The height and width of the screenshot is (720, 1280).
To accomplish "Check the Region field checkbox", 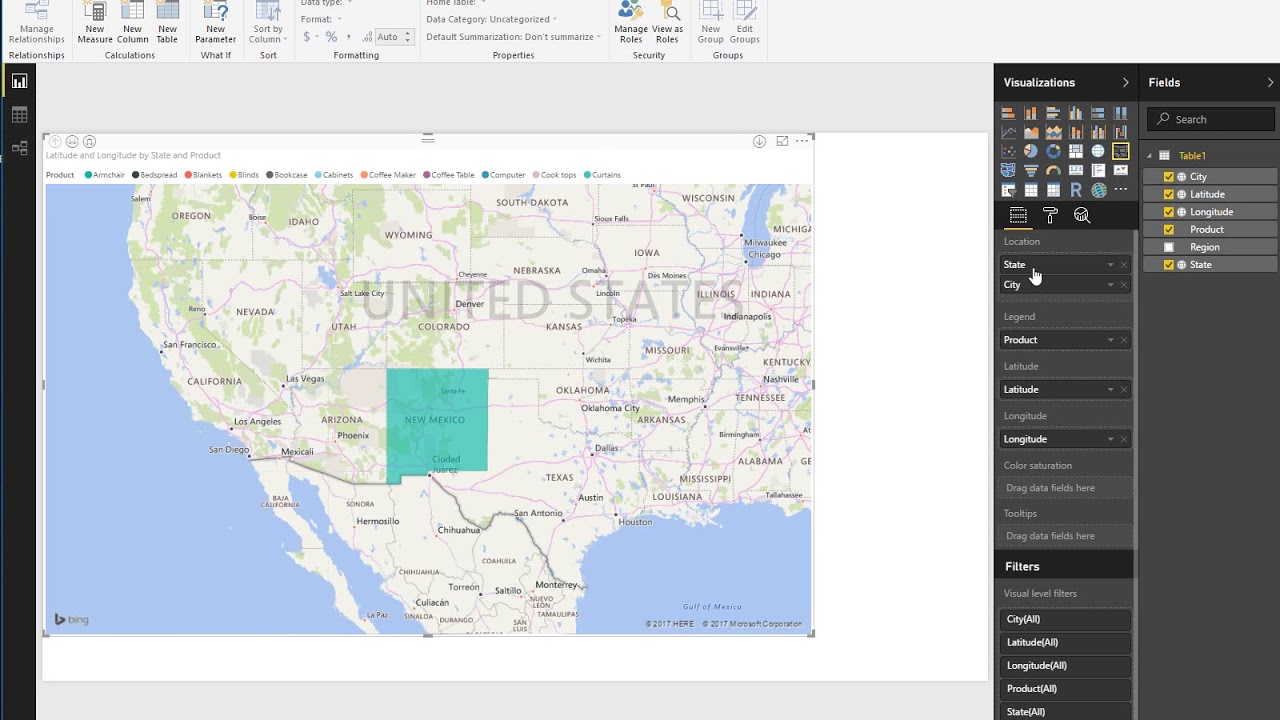I will 1168,247.
